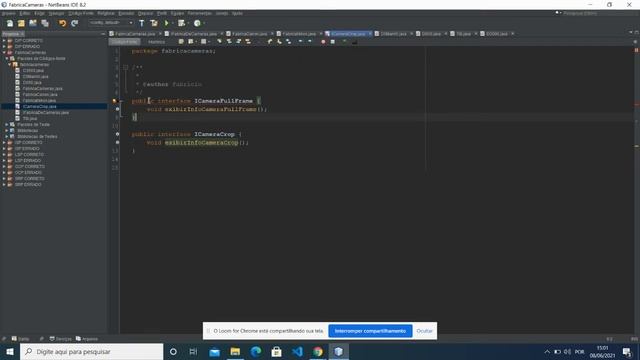Image resolution: width=640 pixels, height=360 pixels.
Task: Build the project with the hammer icon
Action: click(142, 23)
